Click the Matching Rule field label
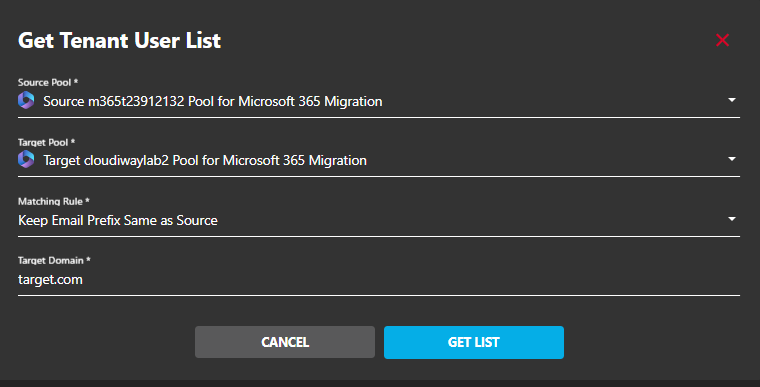Image resolution: width=760 pixels, height=387 pixels. tap(53, 201)
